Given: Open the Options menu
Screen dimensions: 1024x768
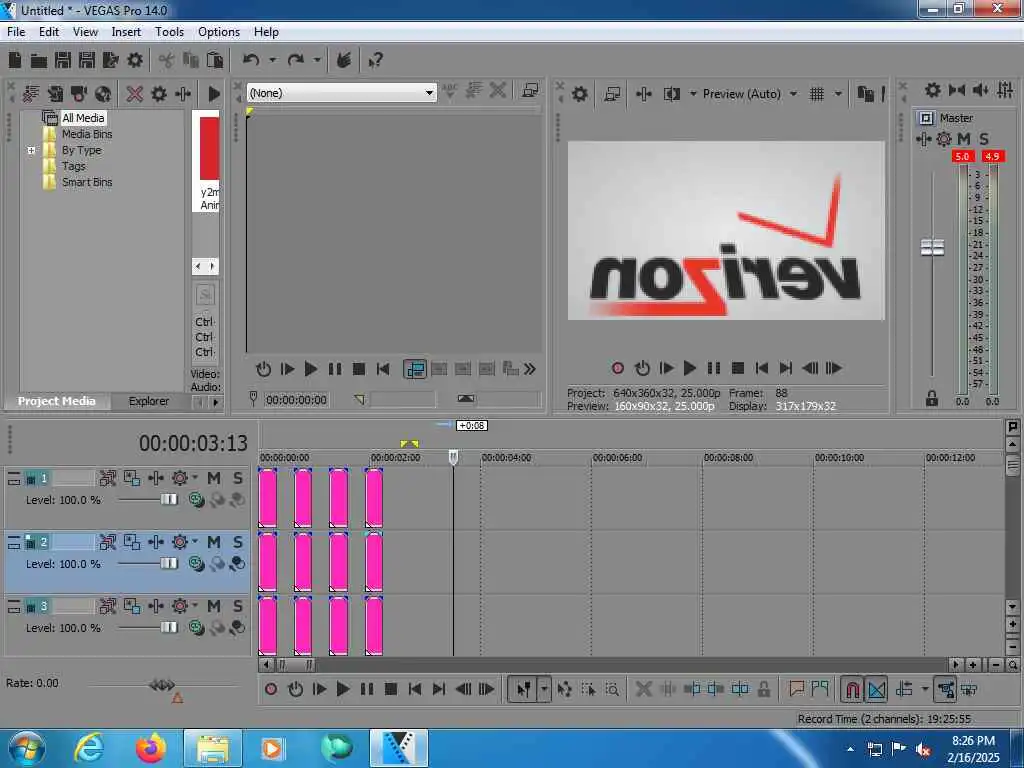Looking at the screenshot, I should (219, 32).
